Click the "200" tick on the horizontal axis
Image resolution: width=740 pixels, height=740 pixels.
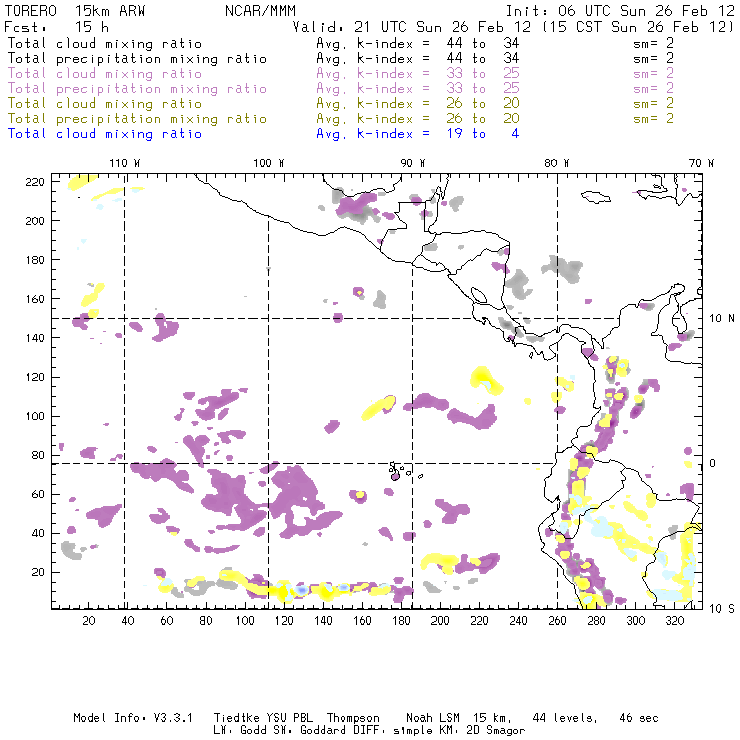[440, 621]
